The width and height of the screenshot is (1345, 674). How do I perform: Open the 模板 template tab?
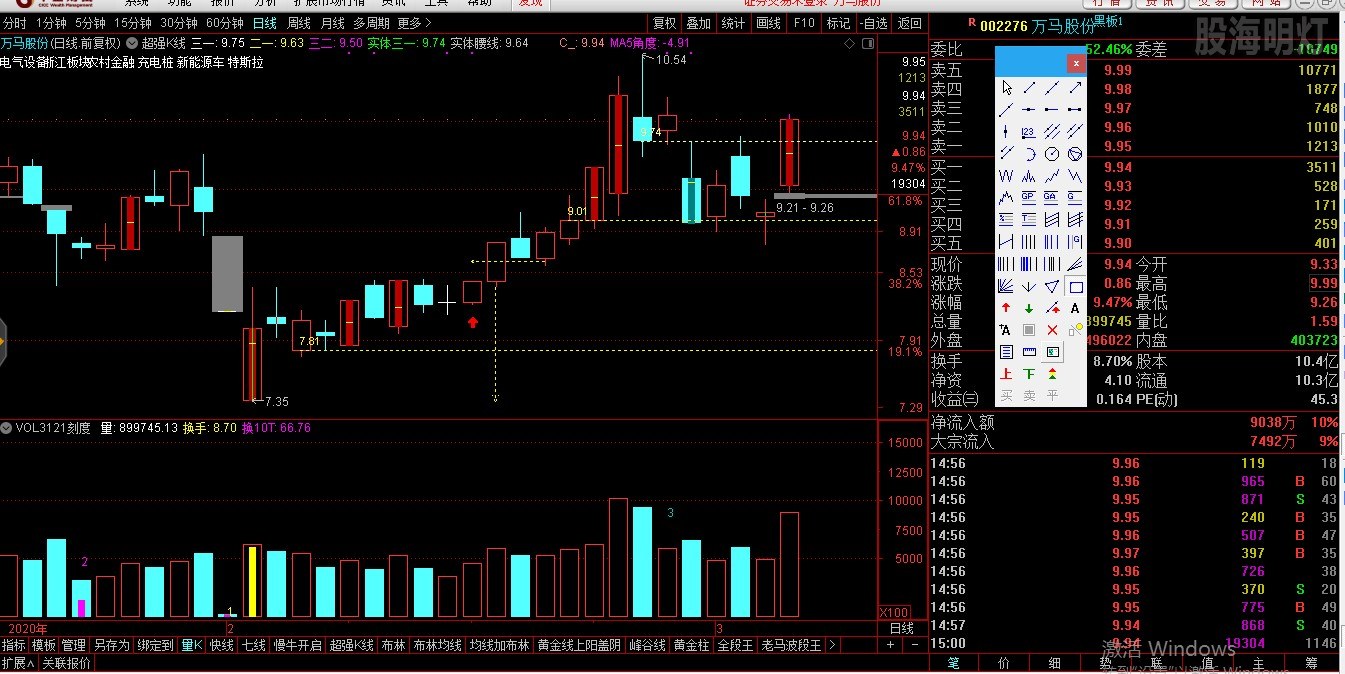point(43,645)
